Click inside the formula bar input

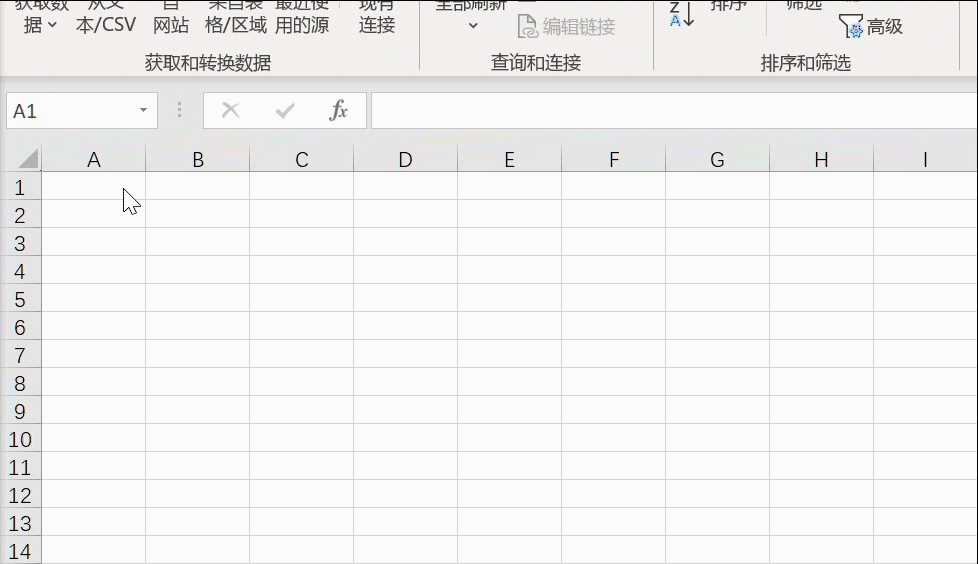click(674, 110)
